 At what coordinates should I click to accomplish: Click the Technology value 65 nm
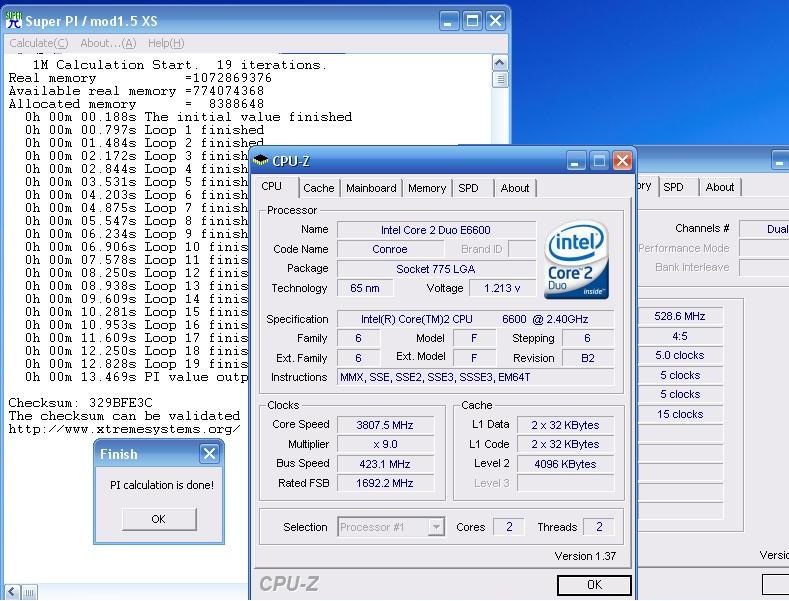click(365, 288)
